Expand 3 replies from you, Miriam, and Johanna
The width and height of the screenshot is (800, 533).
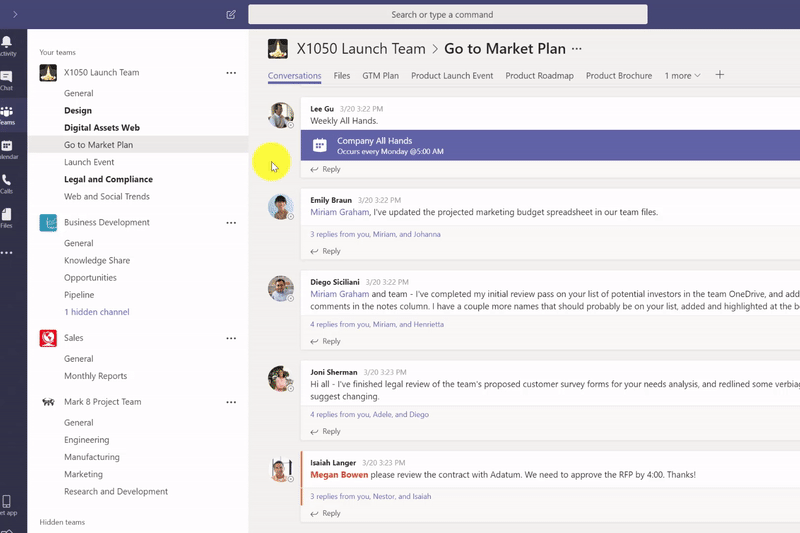pos(375,234)
